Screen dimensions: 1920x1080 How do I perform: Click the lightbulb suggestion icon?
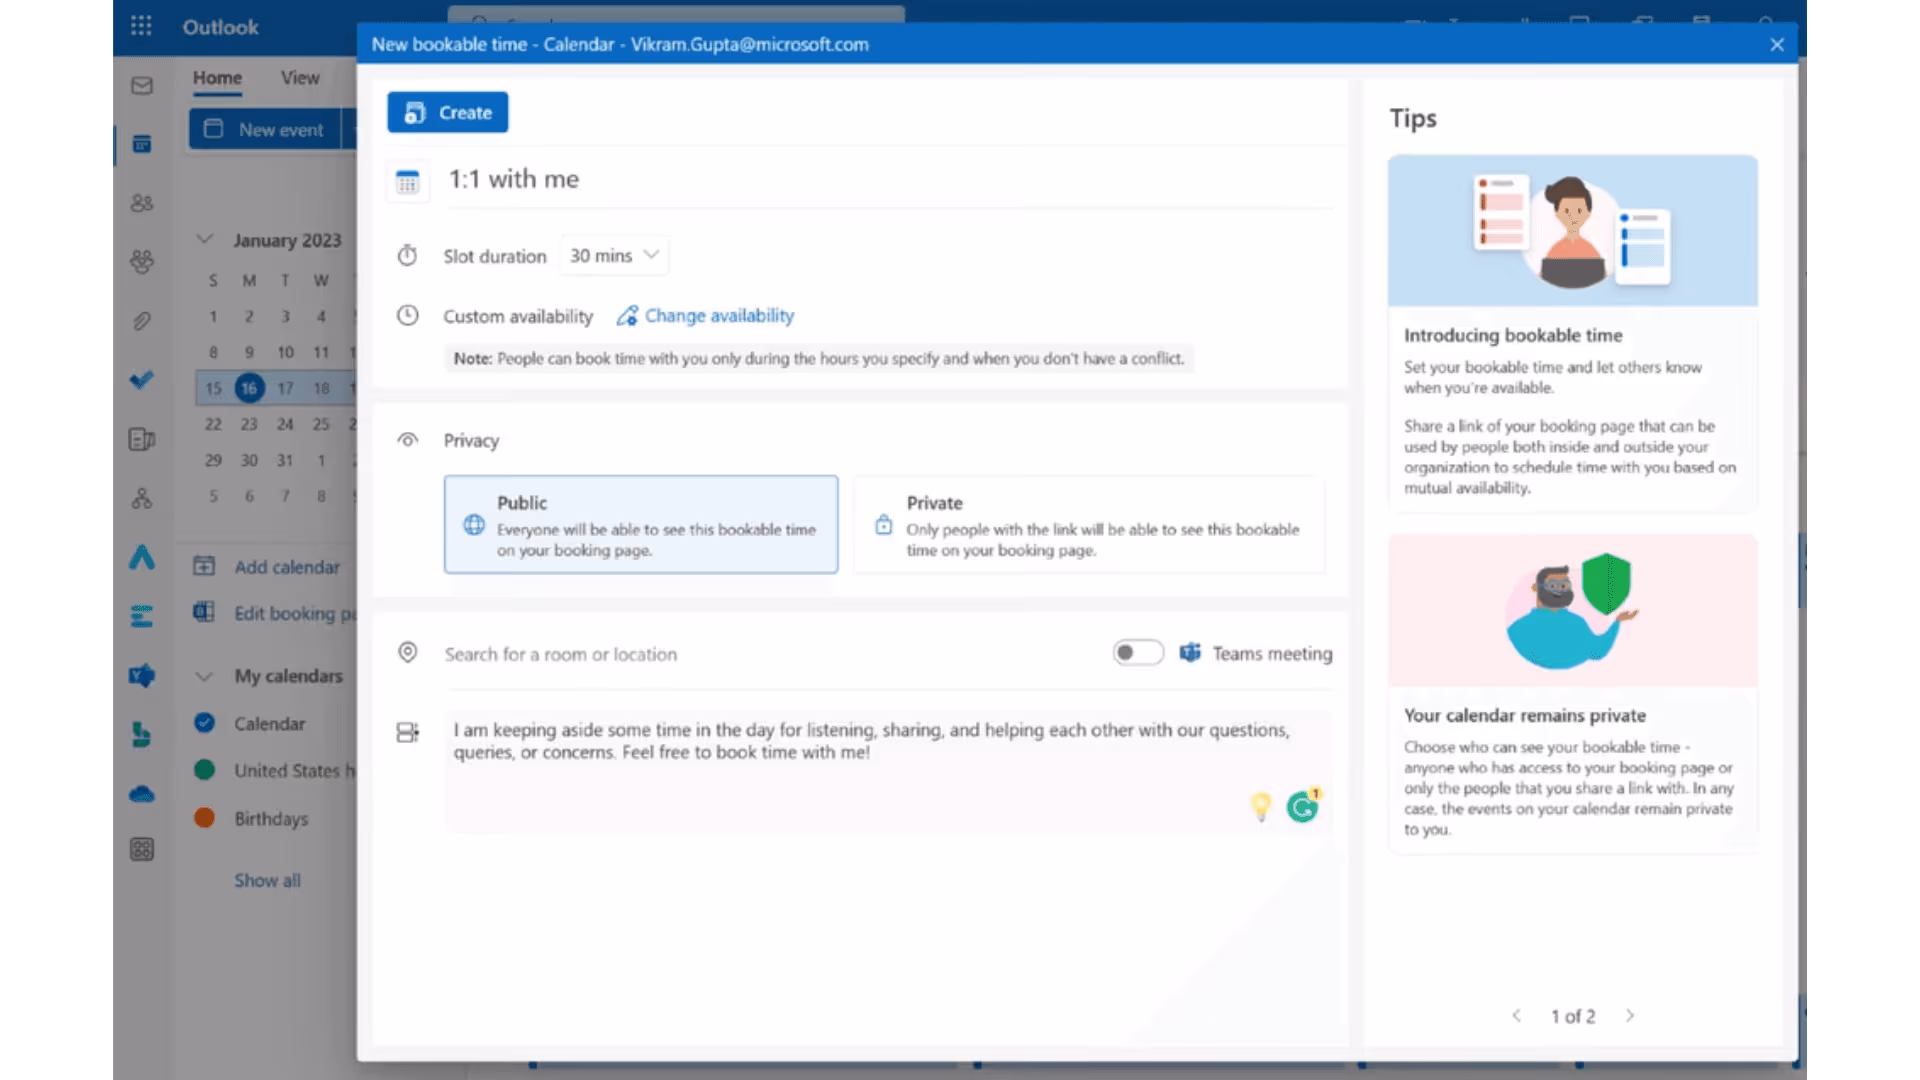[x=1261, y=806]
